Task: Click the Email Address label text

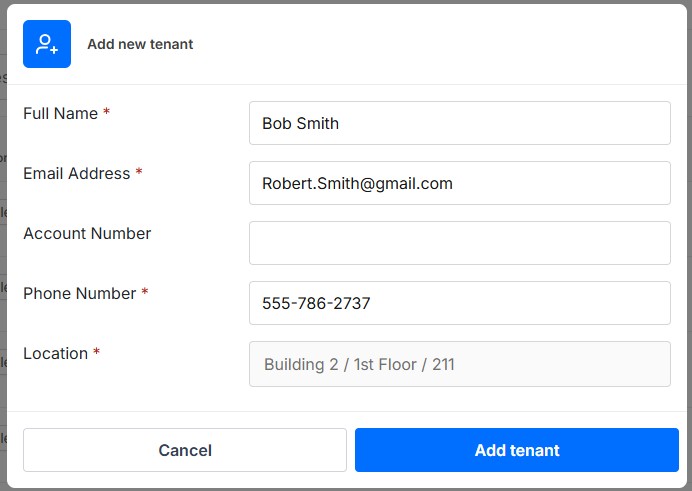Action: click(76, 174)
